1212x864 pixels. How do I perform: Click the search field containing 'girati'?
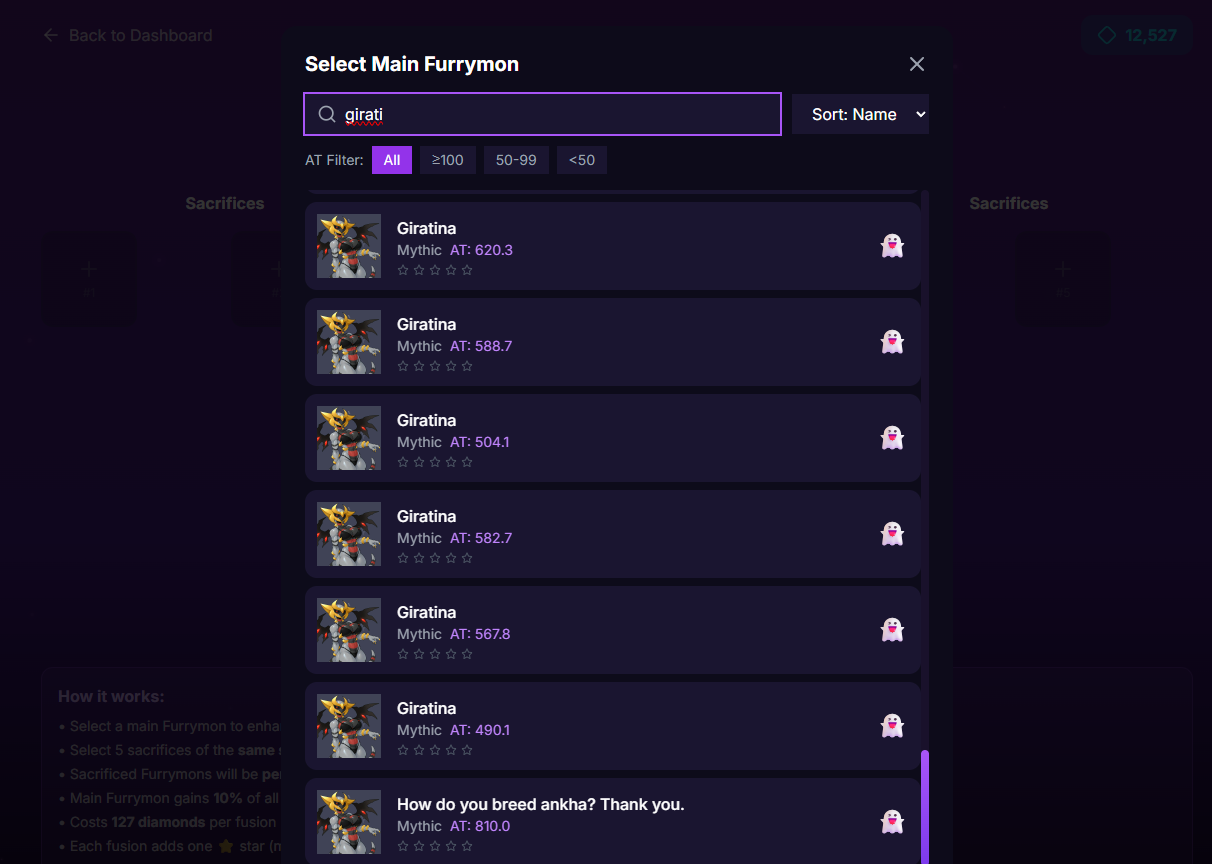[x=542, y=114]
